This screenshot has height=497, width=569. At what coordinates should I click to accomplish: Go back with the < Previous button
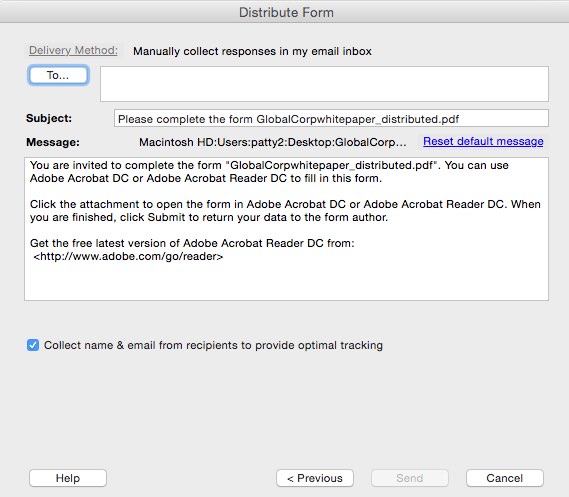(315, 478)
